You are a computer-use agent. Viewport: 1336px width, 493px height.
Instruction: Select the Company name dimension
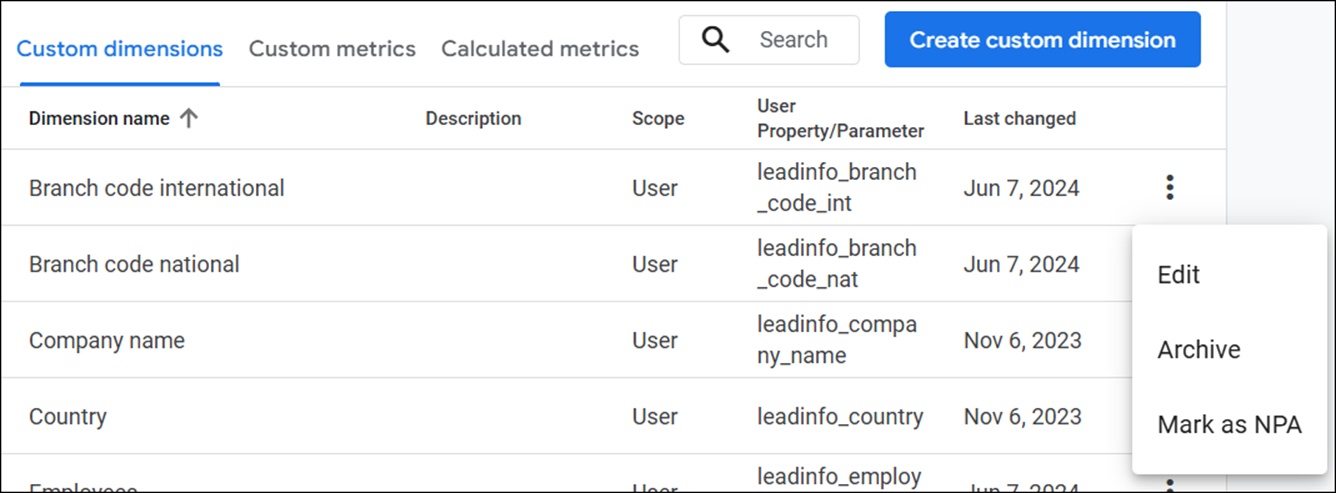(x=107, y=340)
